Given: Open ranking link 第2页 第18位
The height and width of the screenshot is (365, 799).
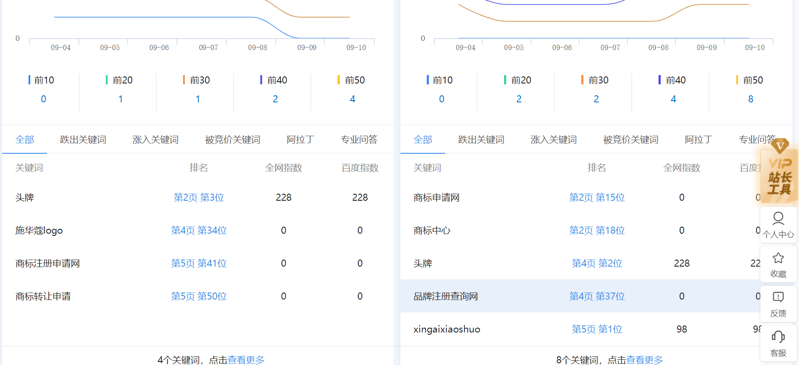Looking at the screenshot, I should coord(597,230).
